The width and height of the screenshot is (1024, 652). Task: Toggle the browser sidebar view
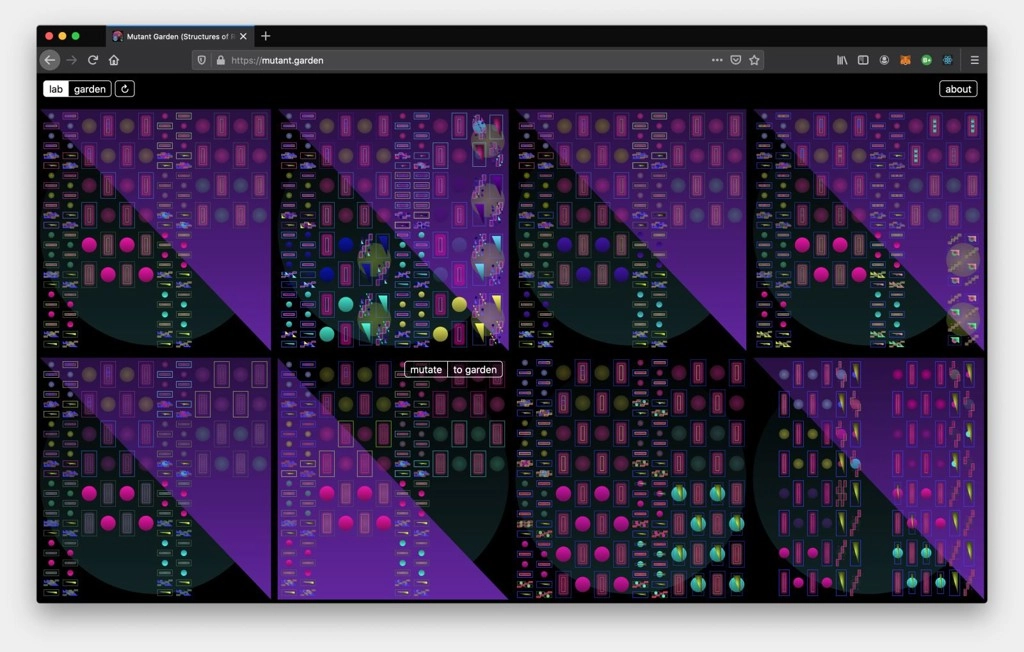click(863, 60)
